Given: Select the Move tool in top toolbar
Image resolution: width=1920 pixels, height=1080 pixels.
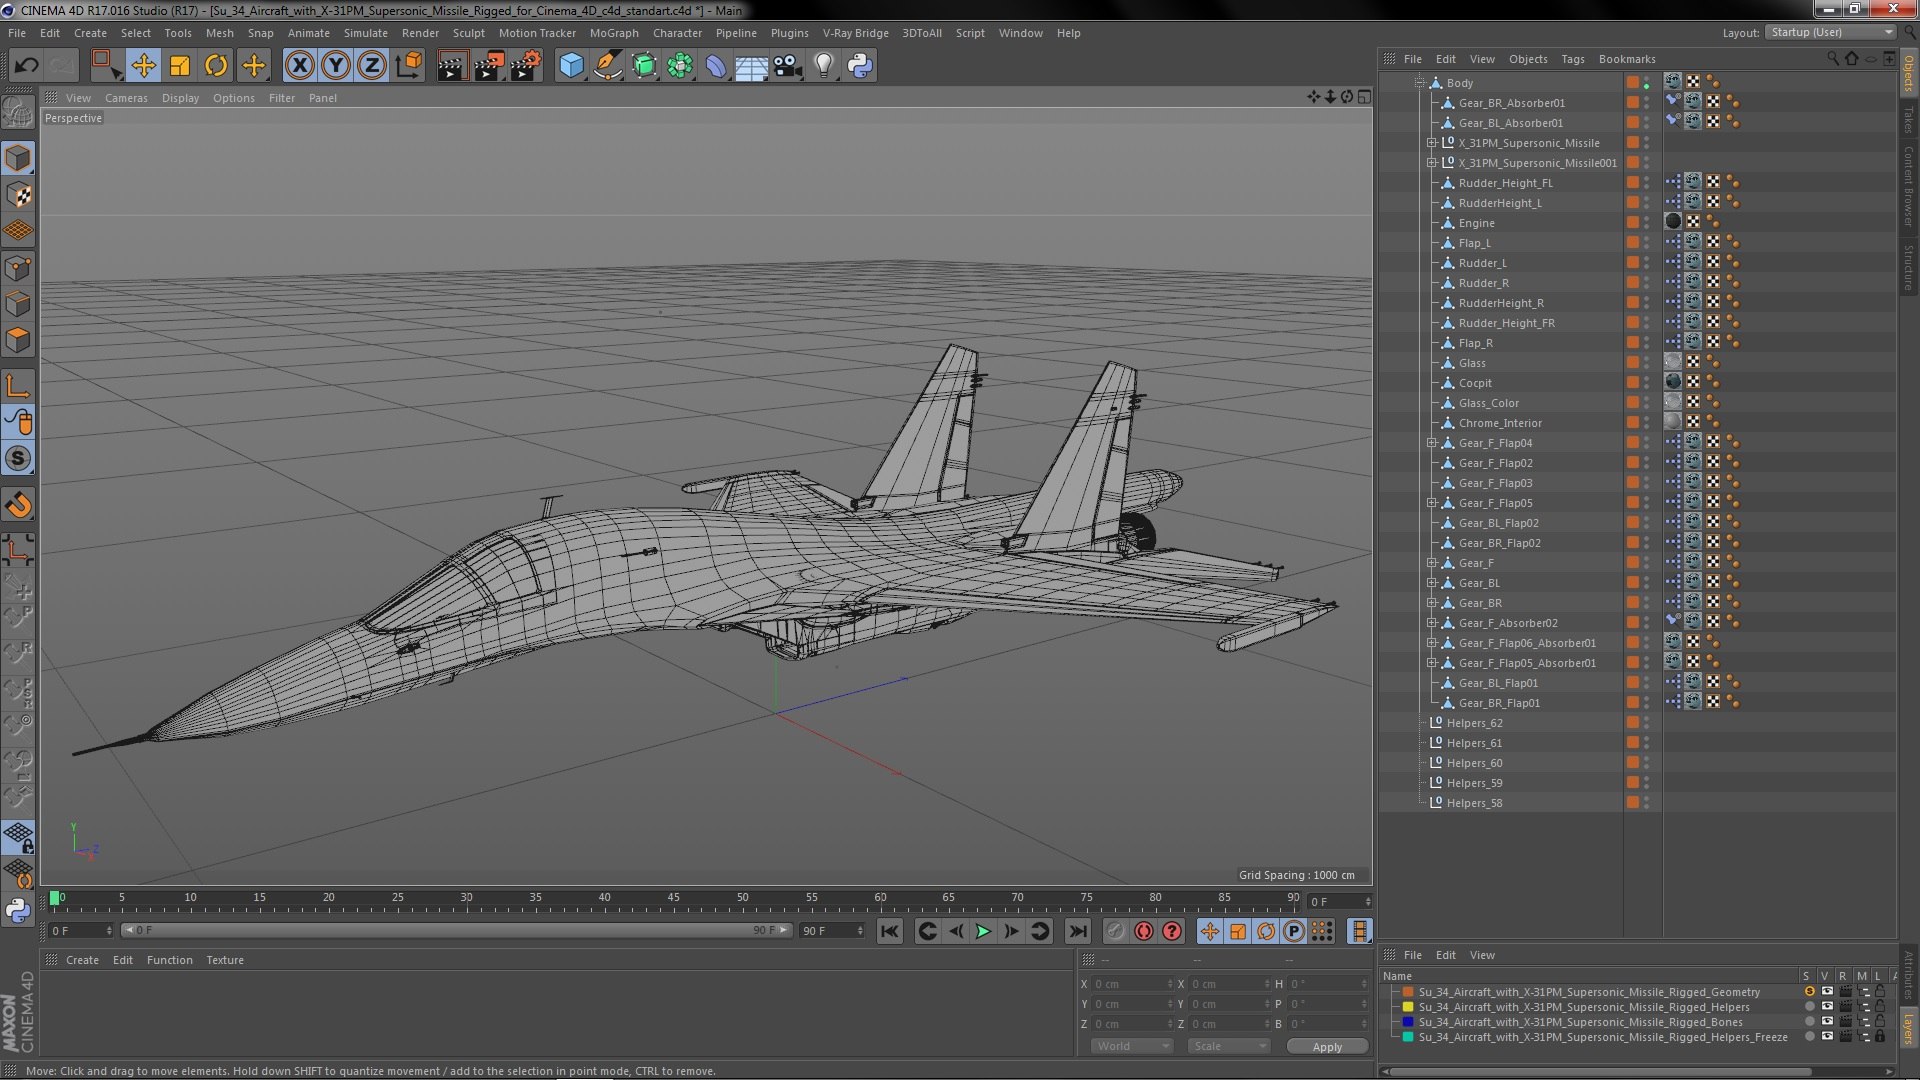Looking at the screenshot, I should coord(143,66).
